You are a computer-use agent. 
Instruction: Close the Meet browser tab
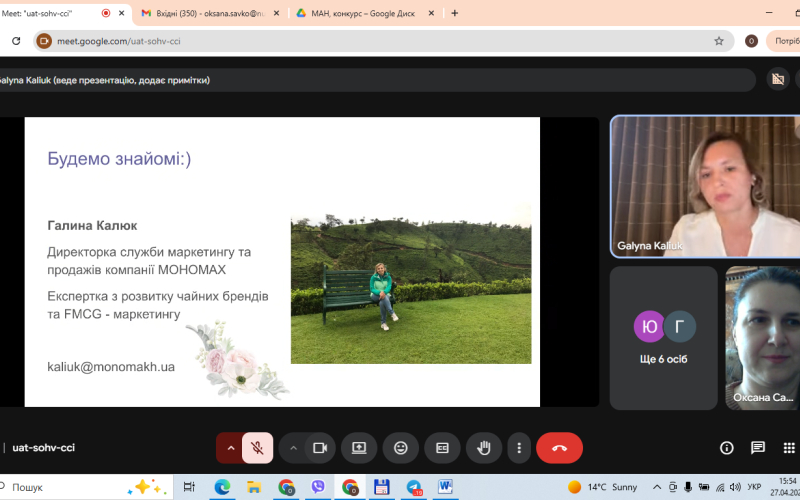[121, 13]
